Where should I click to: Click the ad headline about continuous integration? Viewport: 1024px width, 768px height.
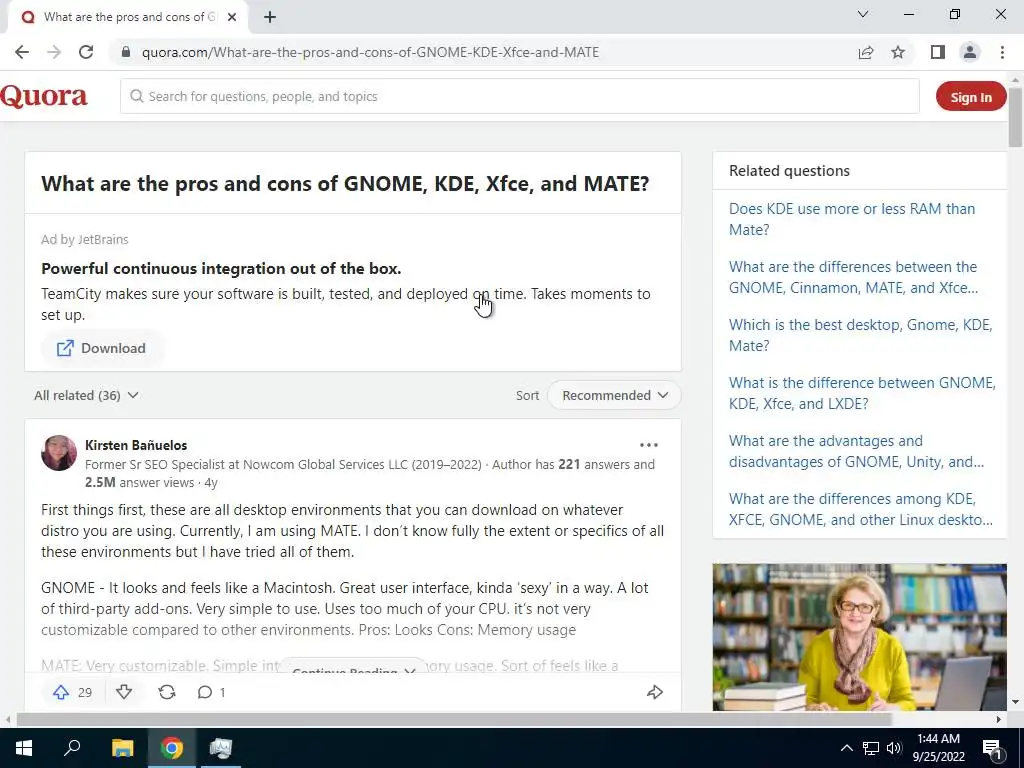tap(221, 268)
